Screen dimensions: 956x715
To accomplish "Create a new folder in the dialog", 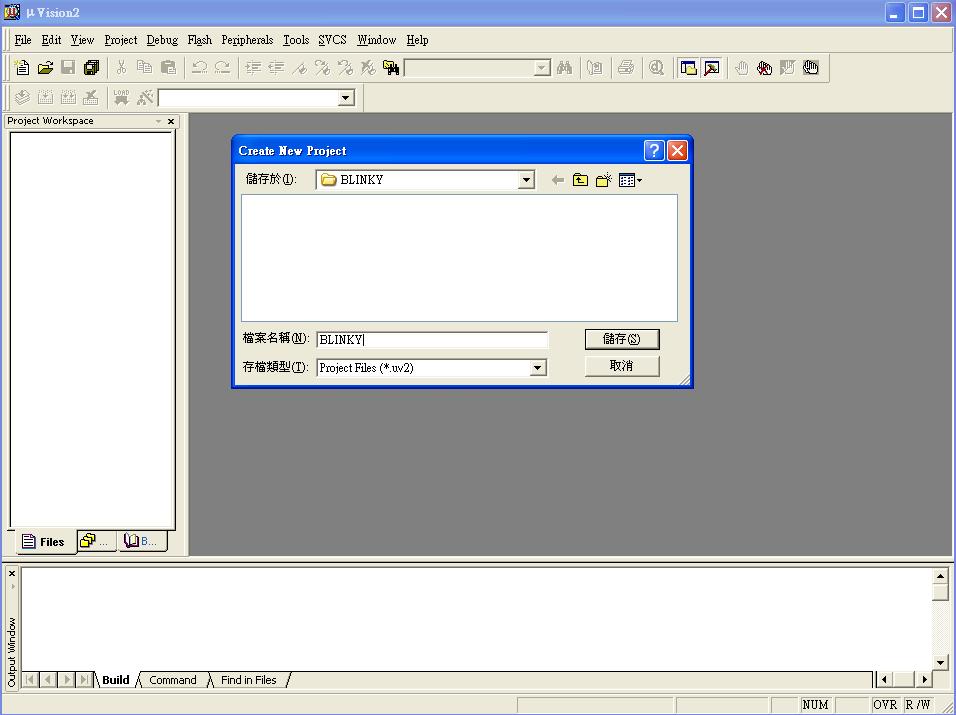I will (603, 180).
